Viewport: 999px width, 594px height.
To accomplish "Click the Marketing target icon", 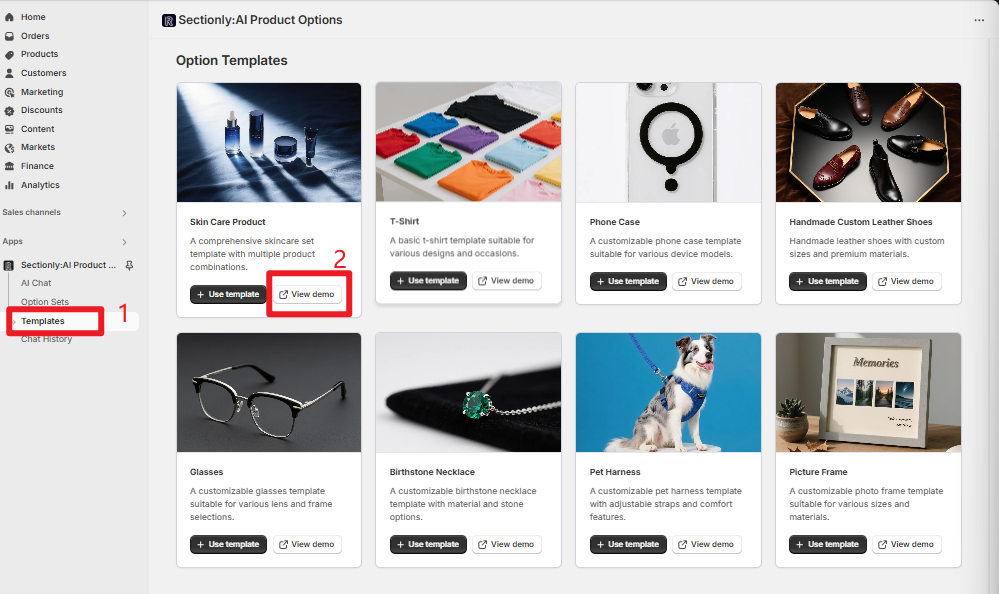I will 9,92.
